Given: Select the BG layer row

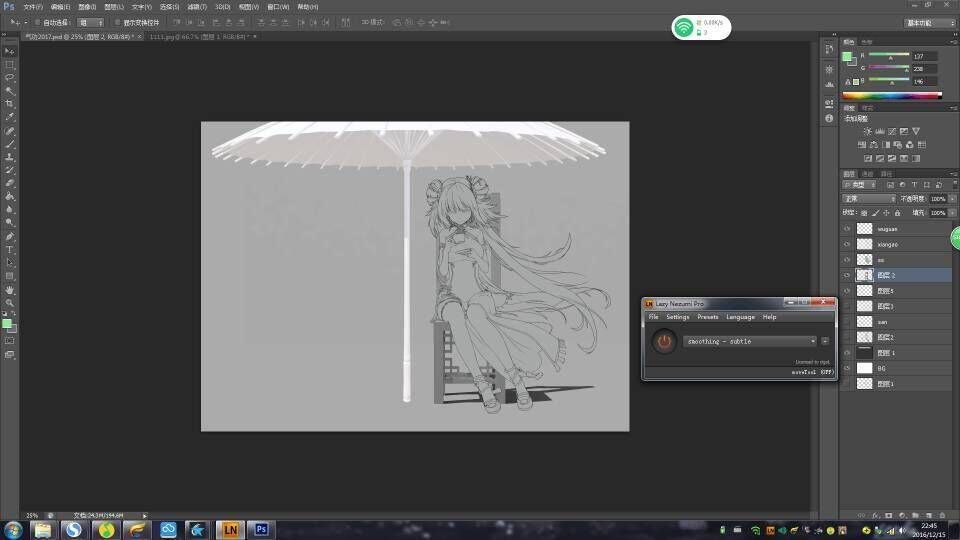Looking at the screenshot, I should 896,368.
